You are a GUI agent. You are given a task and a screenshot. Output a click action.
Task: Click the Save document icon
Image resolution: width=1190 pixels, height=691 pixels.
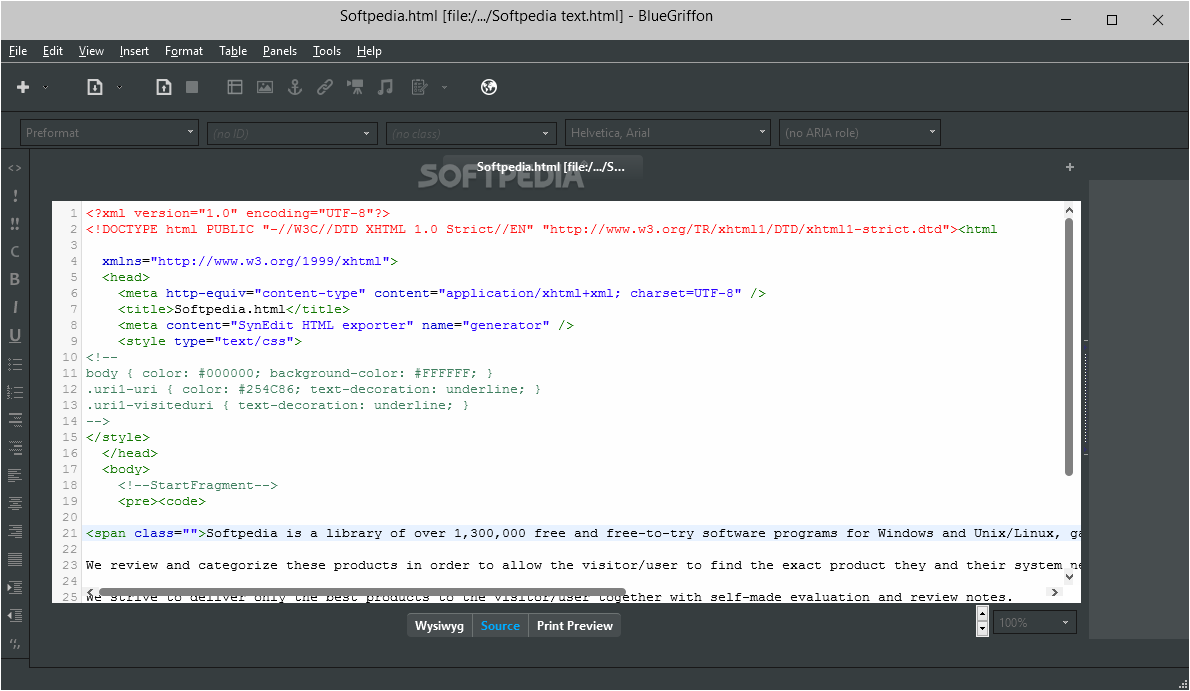[164, 87]
